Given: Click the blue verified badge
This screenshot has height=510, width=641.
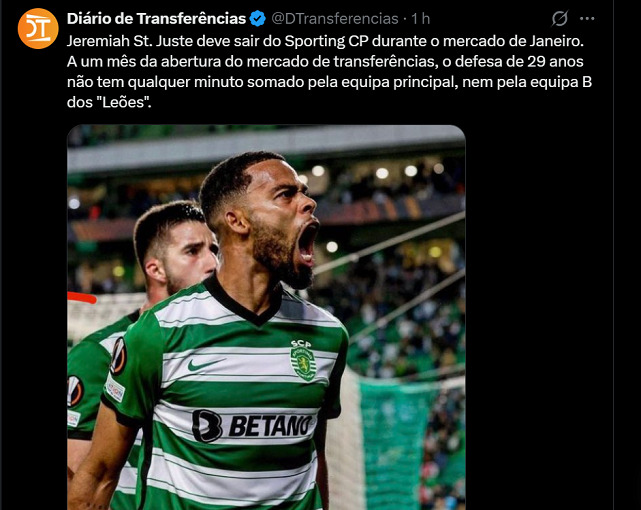Looking at the screenshot, I should 258,19.
